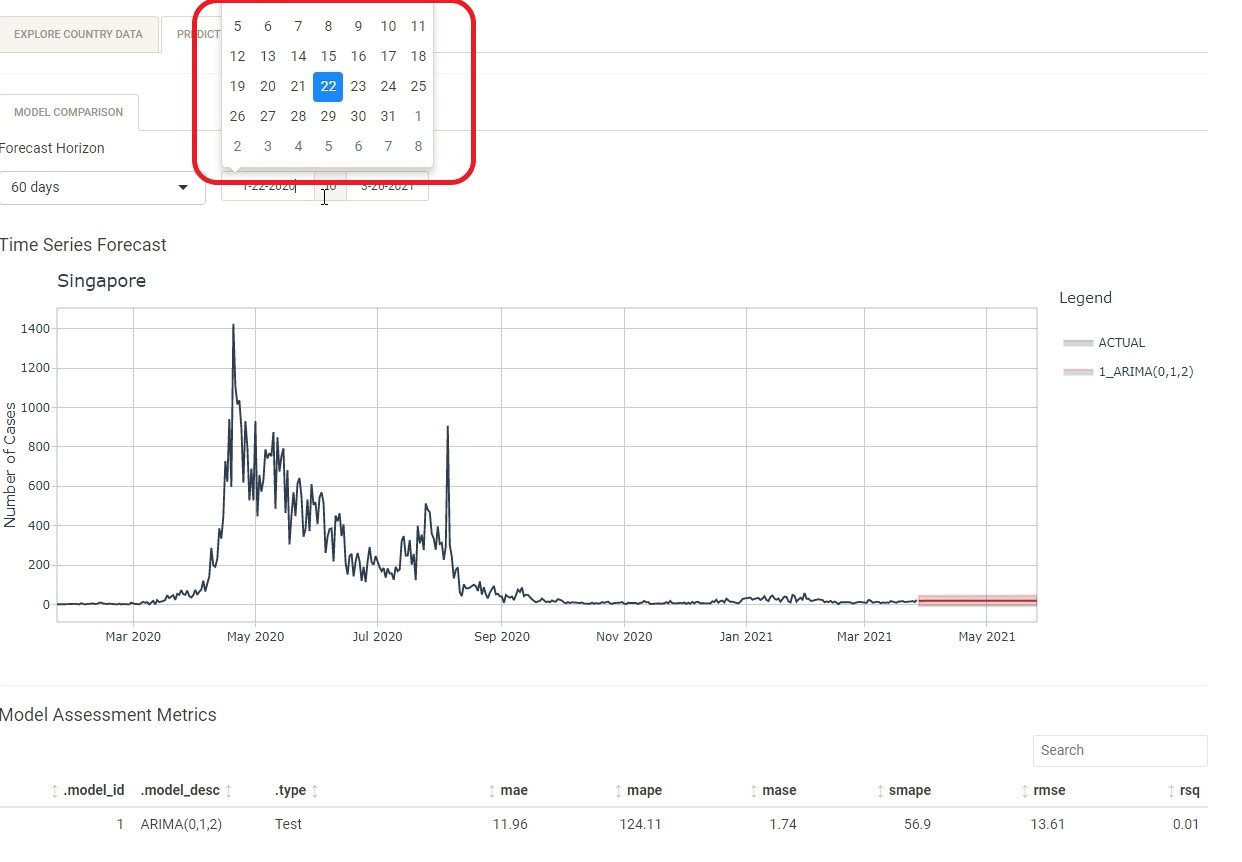Sort table by .model_id column sort arrows
Image resolution: width=1242 pixels, height=862 pixels.
(x=55, y=791)
